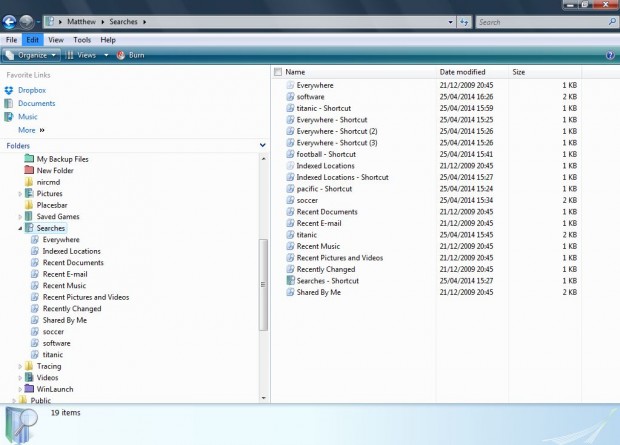620x445 pixels.
Task: Open the Views dropdown arrow
Action: (x=106, y=55)
